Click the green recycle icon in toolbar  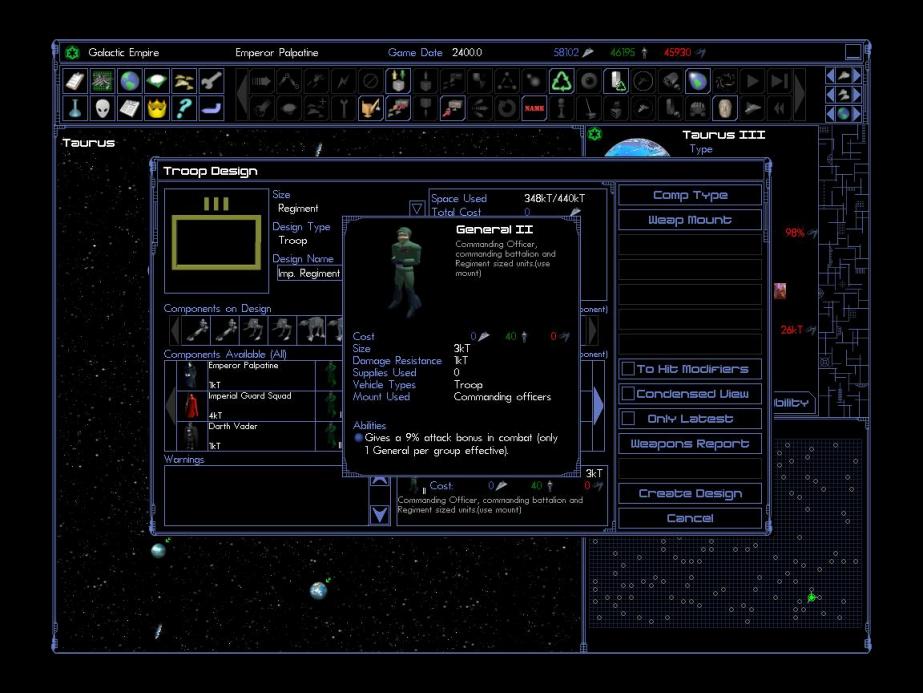pyautogui.click(x=562, y=82)
